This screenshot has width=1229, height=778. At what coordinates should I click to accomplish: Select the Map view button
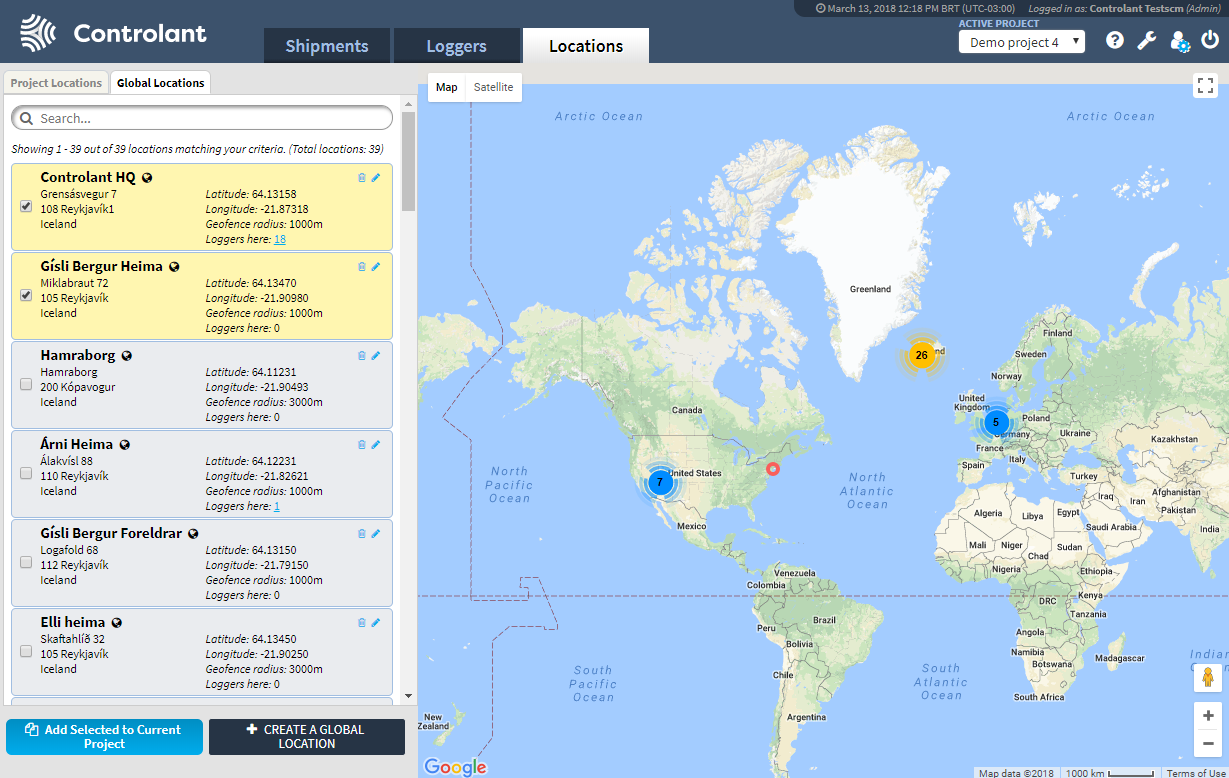click(447, 87)
